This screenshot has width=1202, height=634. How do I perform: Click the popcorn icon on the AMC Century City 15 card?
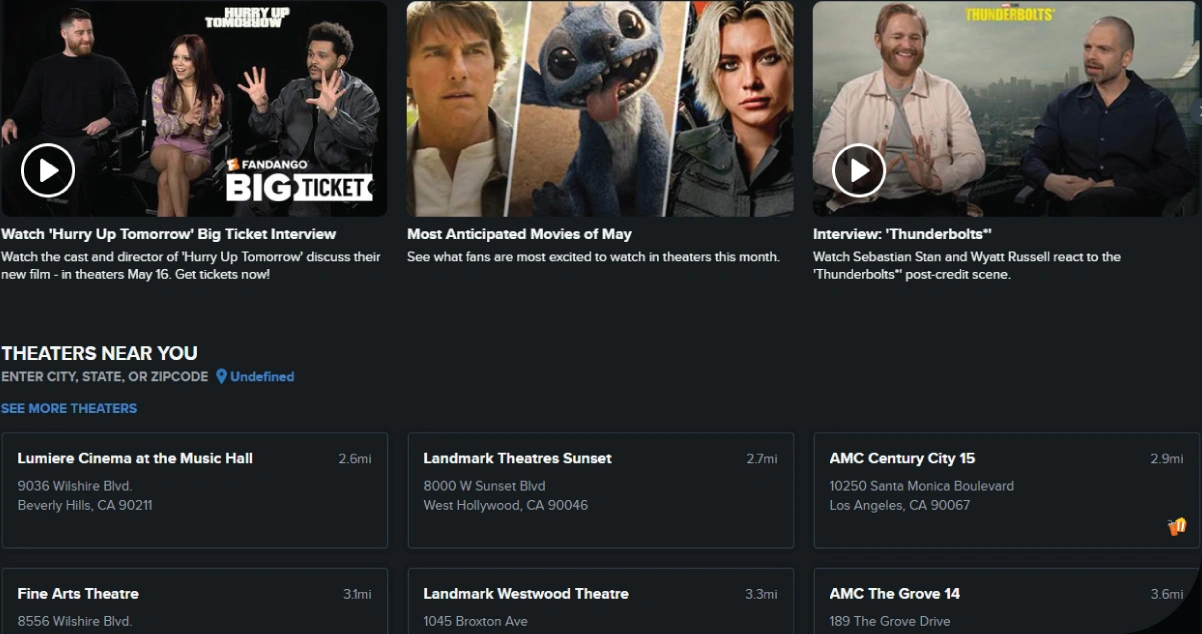(1177, 526)
